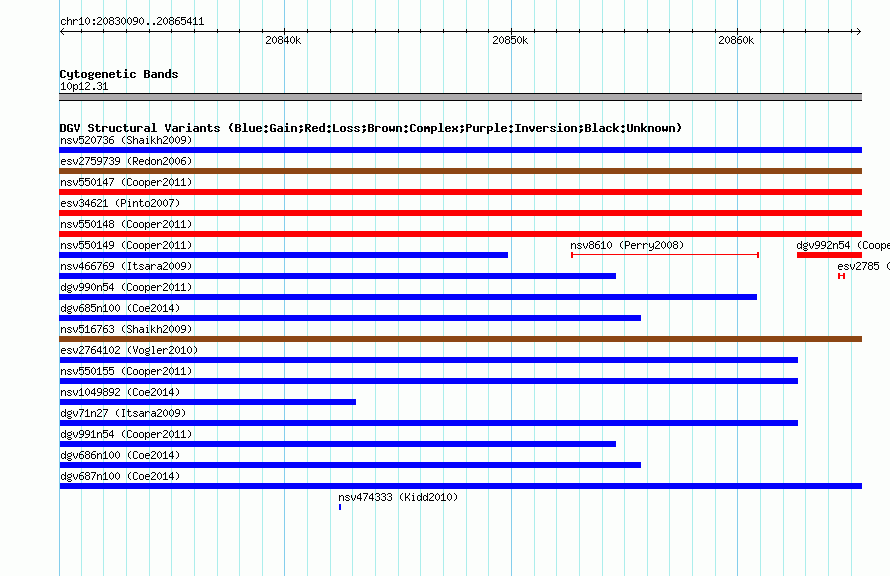
Task: Click the esv34621 (Pinto2007) label
Action: [120, 203]
